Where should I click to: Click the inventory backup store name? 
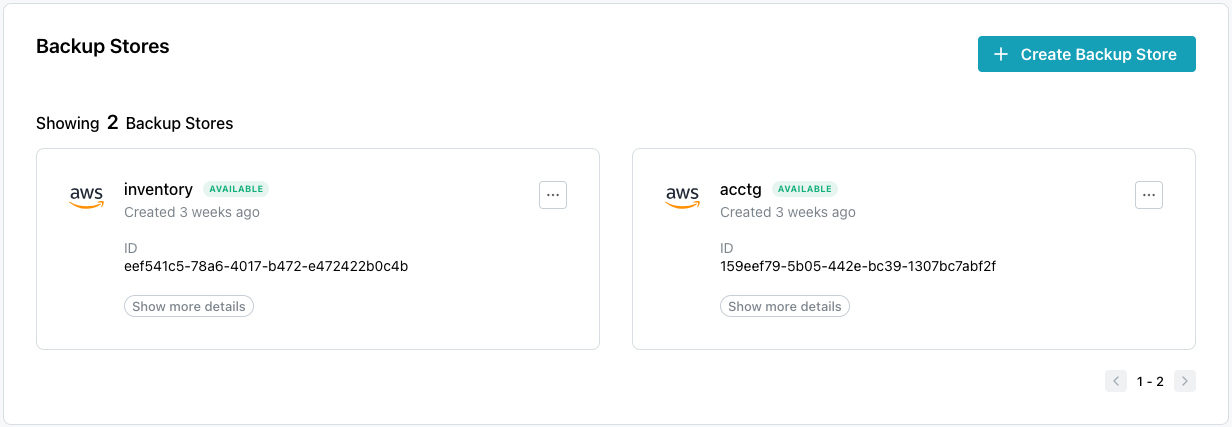coord(158,189)
